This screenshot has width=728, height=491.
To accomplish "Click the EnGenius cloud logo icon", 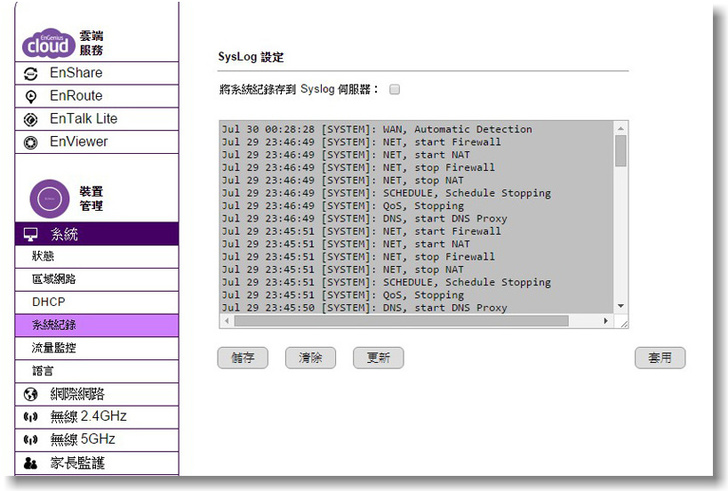I will point(47,43).
